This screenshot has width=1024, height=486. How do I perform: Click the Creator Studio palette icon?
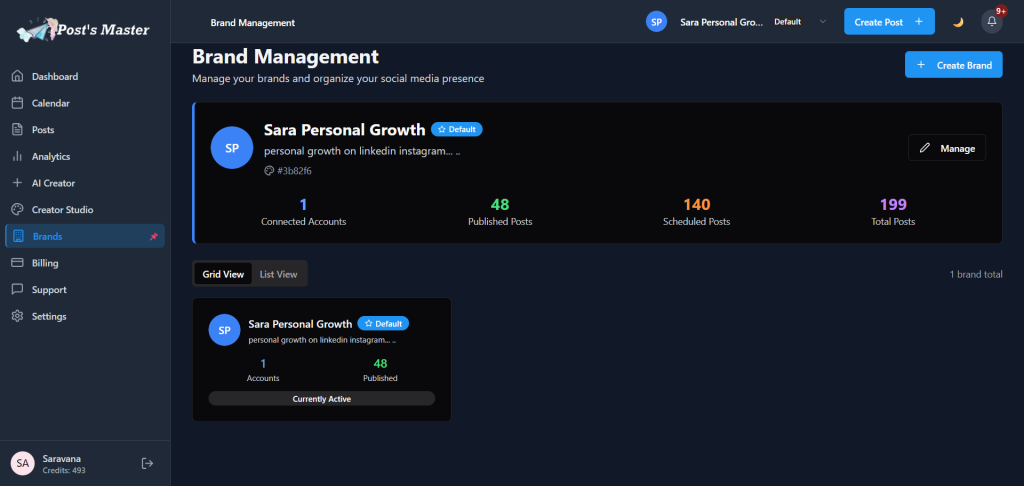click(17, 210)
